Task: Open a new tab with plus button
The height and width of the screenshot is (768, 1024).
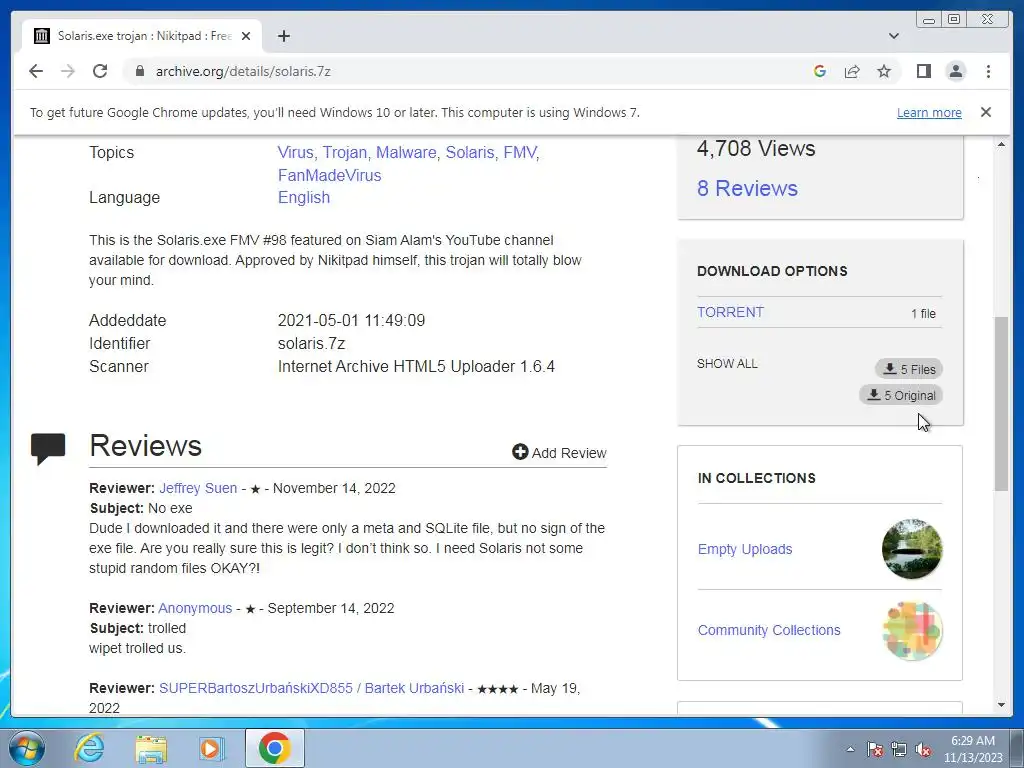Action: coord(283,36)
